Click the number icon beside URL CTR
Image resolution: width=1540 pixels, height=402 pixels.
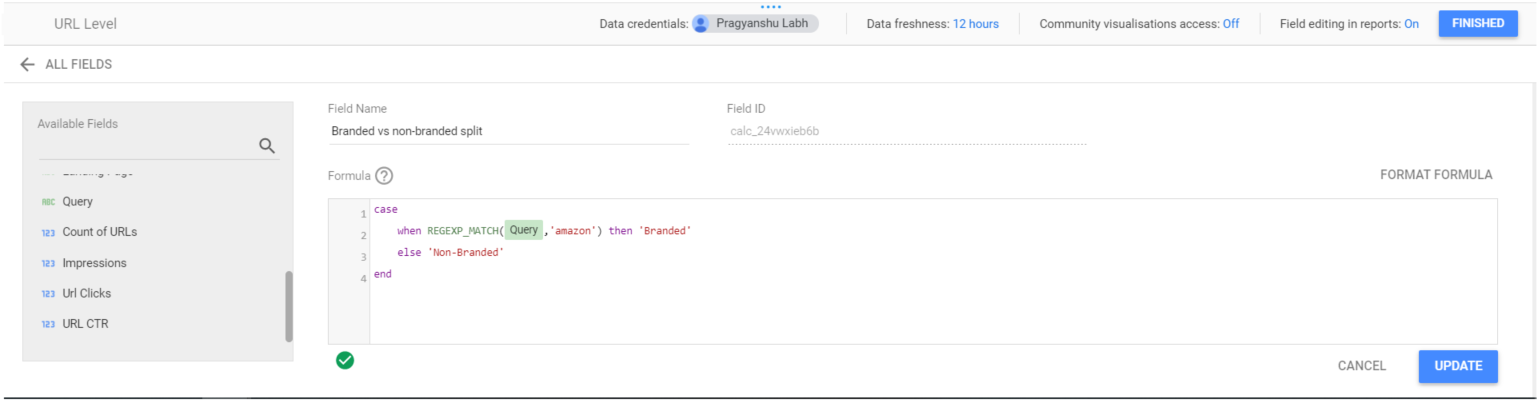(48, 325)
